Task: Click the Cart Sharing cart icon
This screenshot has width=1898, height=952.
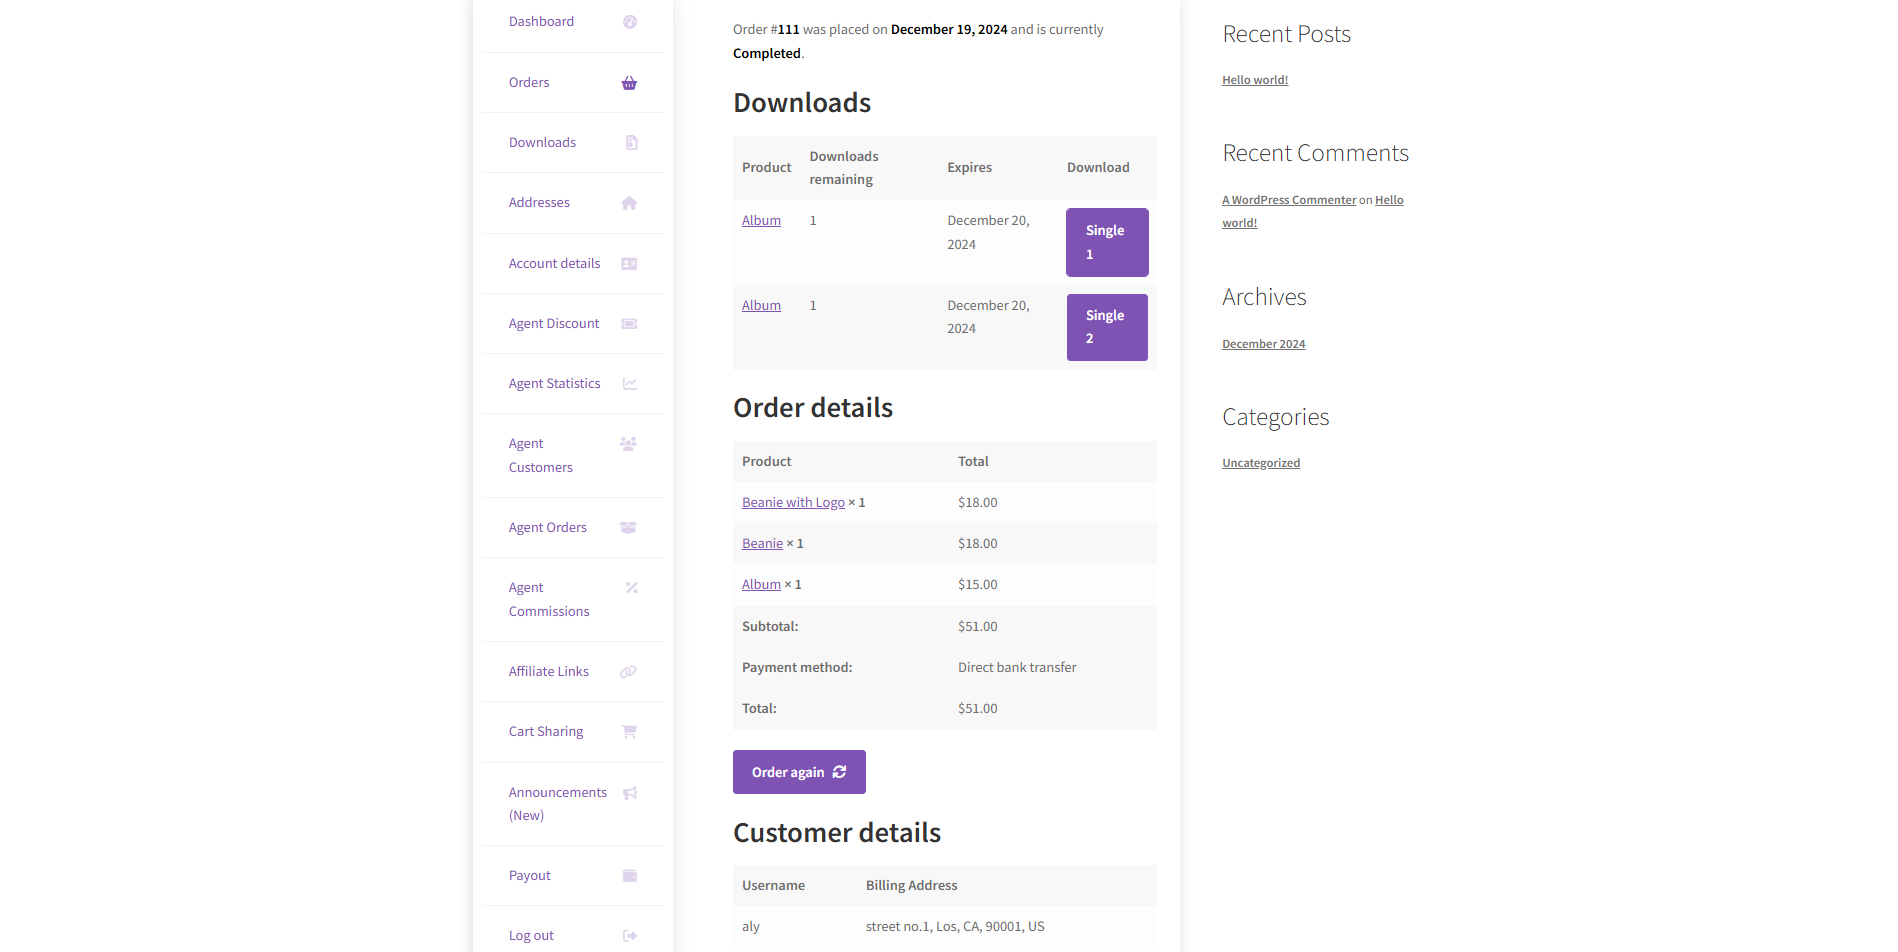Action: pos(629,732)
